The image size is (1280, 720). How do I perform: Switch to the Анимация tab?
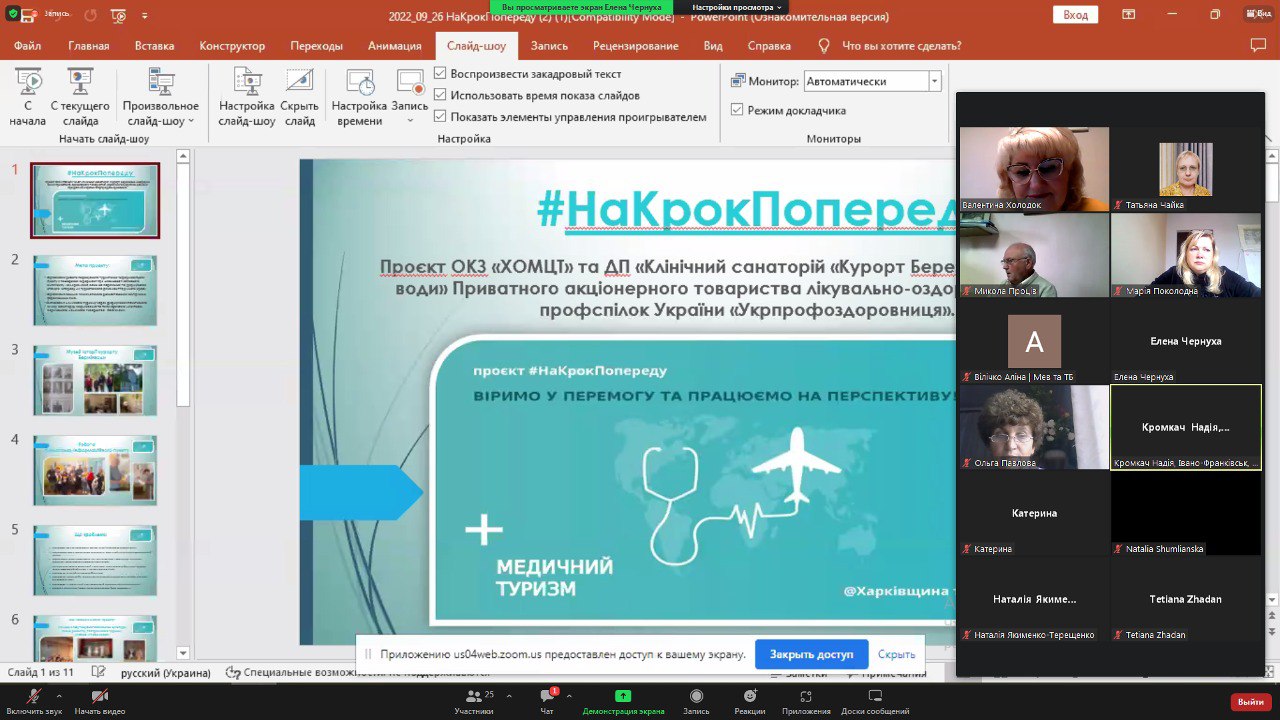394,46
